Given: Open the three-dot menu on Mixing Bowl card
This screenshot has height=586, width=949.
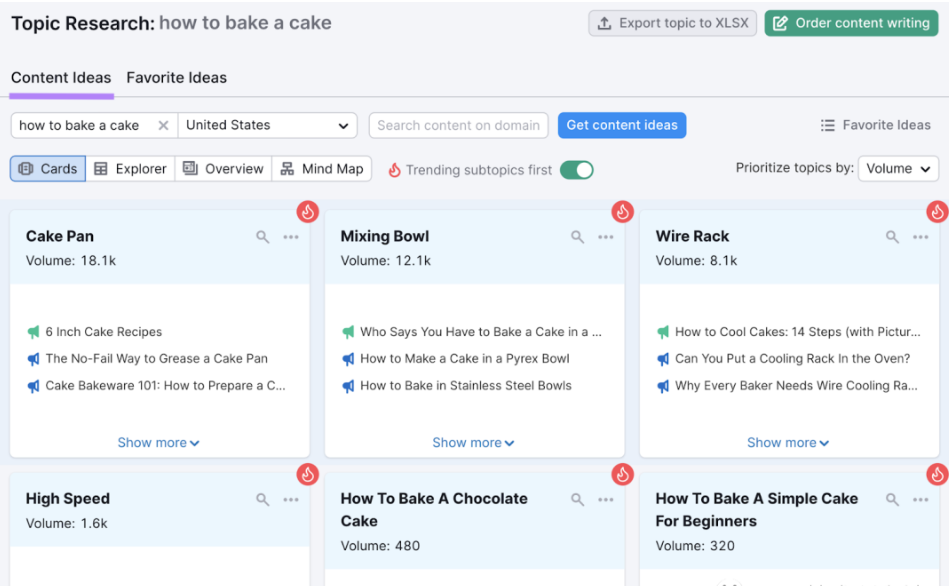Looking at the screenshot, I should [x=605, y=237].
